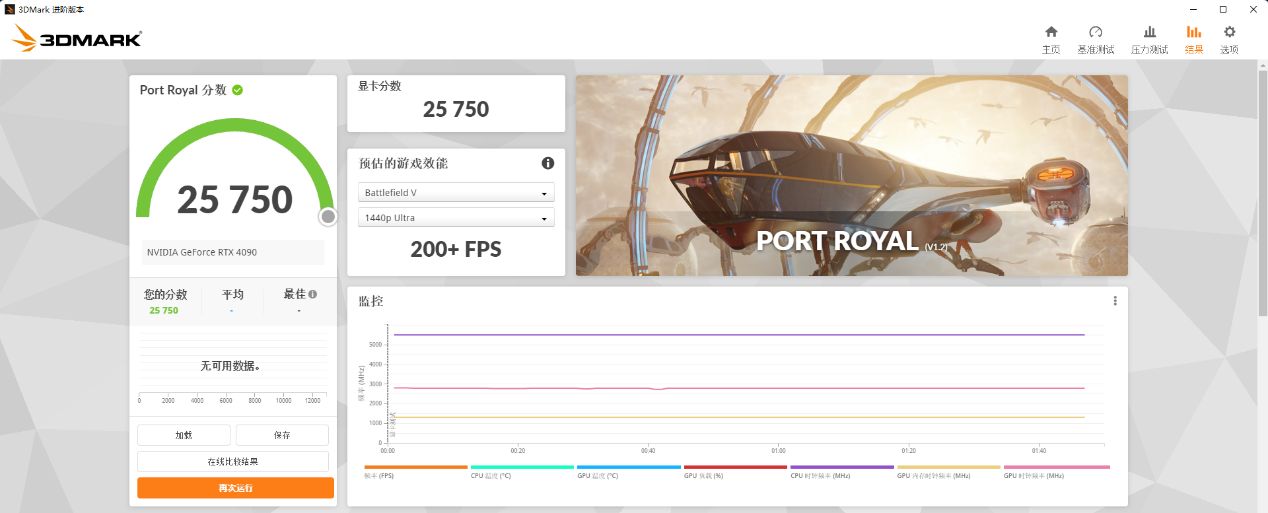The image size is (1268, 513).
Task: Click the info icon next to 最佳
Action: pyautogui.click(x=313, y=294)
